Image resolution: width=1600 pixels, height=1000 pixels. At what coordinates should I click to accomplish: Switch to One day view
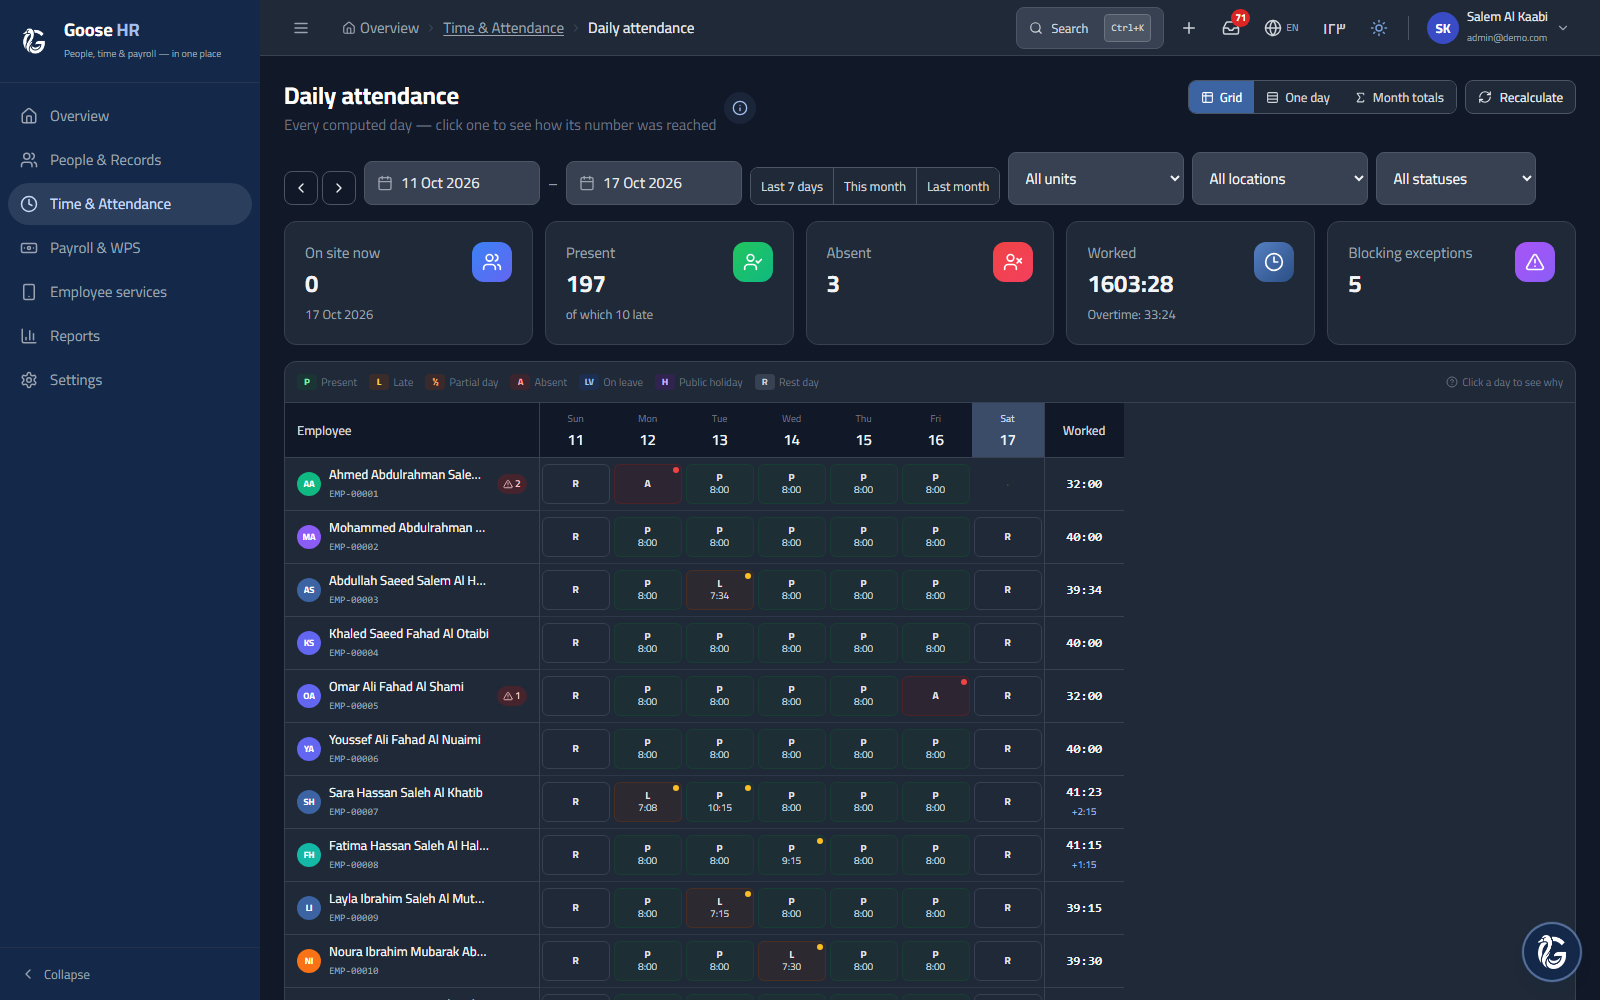[1298, 97]
